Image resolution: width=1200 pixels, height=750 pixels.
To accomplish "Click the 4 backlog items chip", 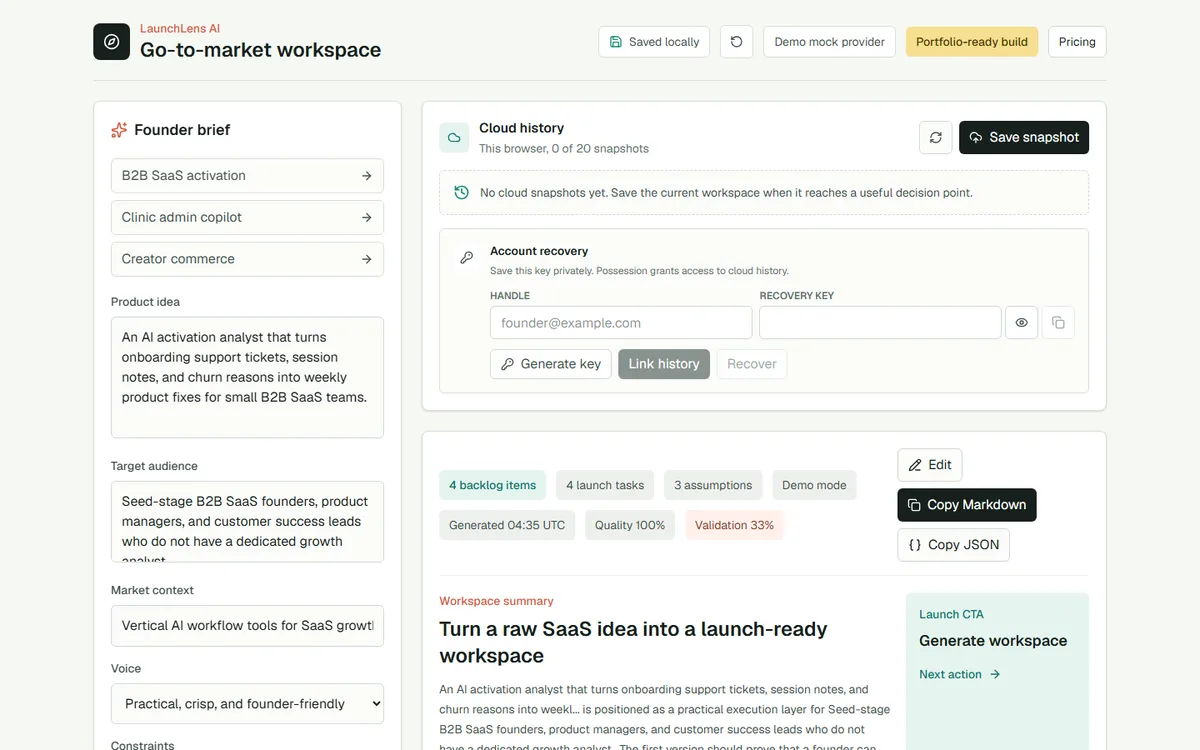I will point(492,485).
